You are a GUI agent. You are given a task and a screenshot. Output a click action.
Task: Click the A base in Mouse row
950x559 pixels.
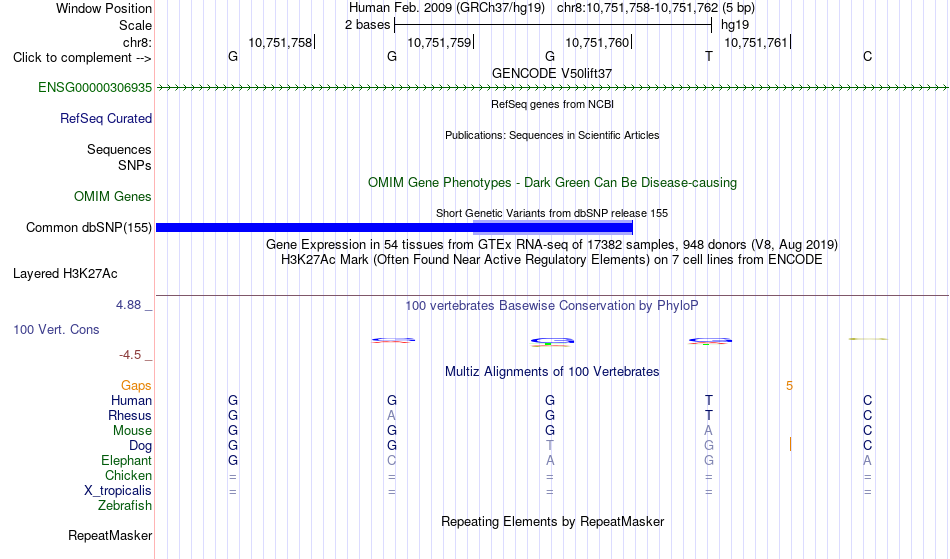pyautogui.click(x=709, y=431)
